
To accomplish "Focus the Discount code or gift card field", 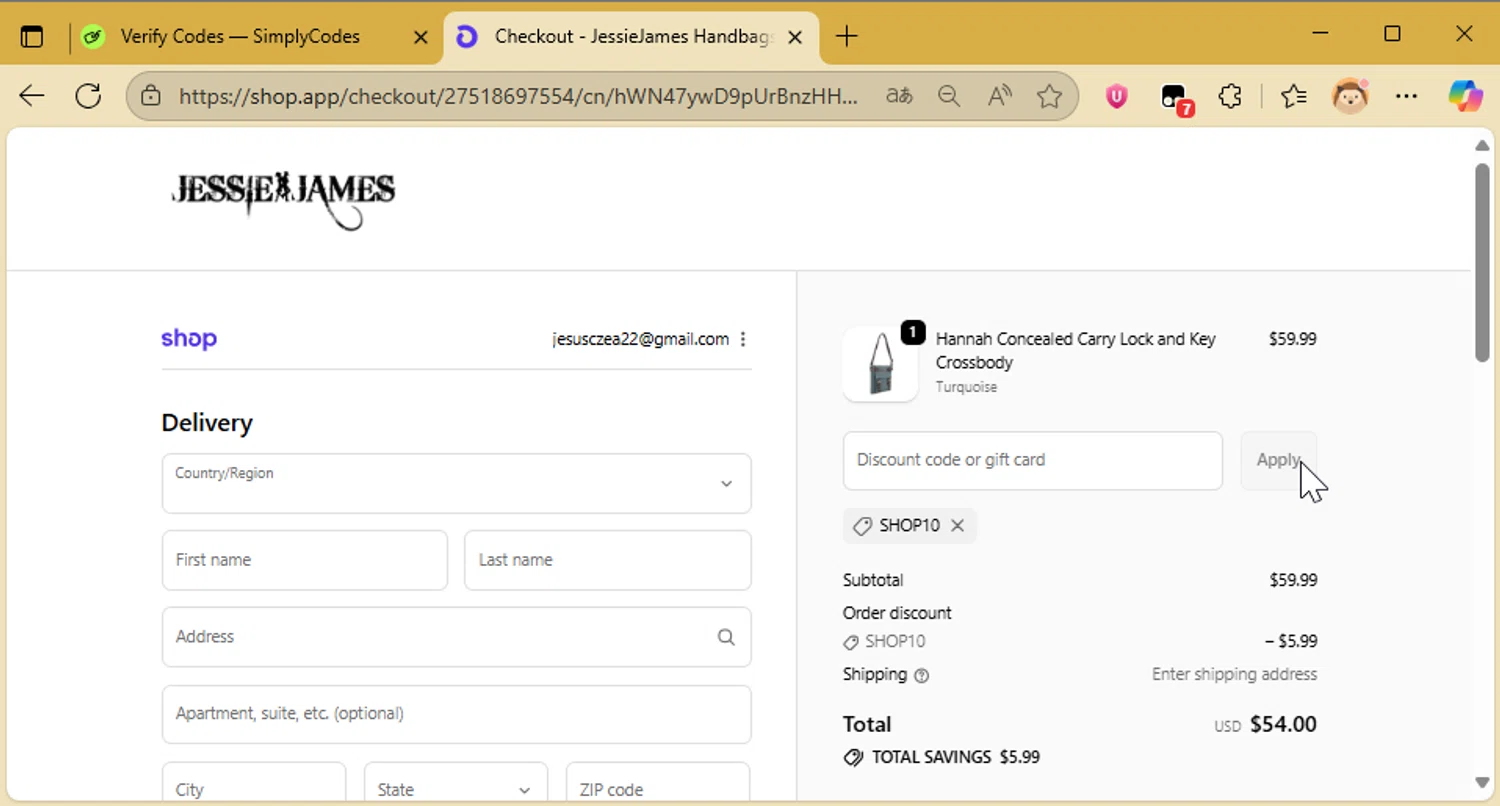I will click(x=1032, y=461).
